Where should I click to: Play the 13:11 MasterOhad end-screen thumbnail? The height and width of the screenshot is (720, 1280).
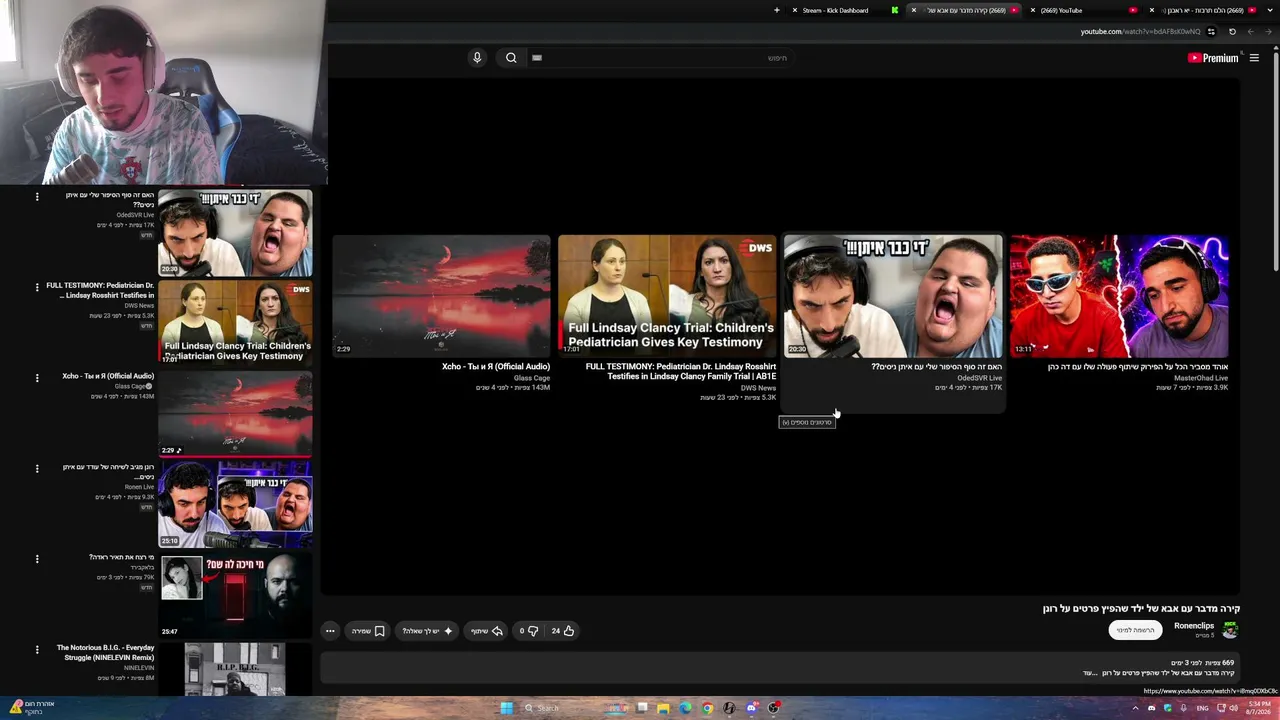pyautogui.click(x=1119, y=296)
